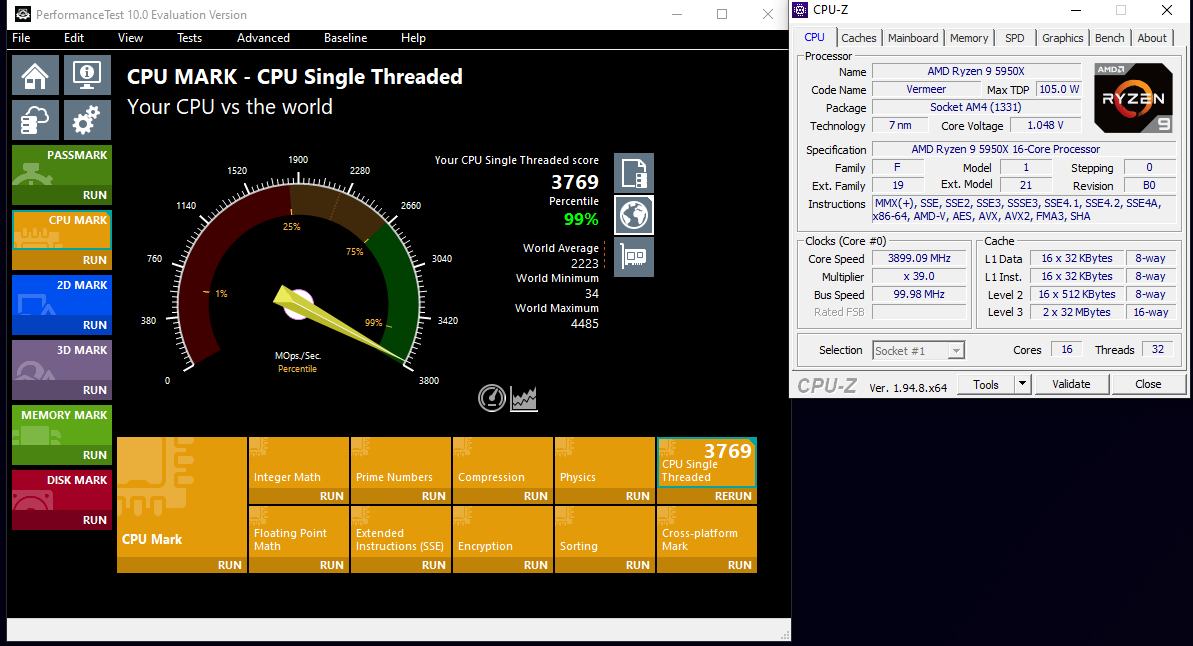Screen dimensions: 1193x646
Task: Click the Core Speed value field
Action: coord(919,259)
